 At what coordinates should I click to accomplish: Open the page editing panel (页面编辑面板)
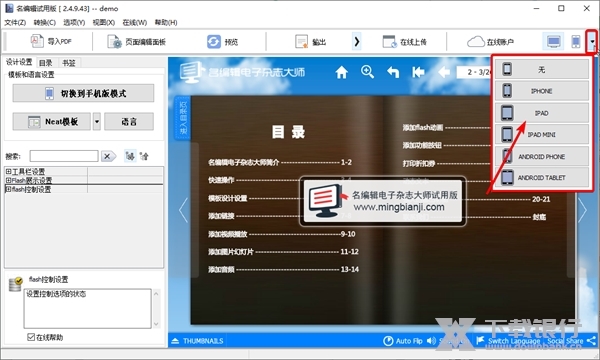[137, 42]
